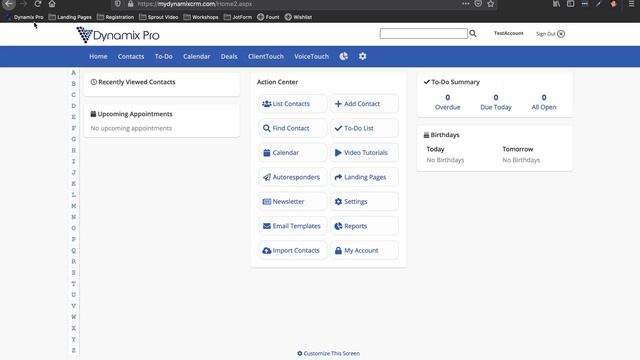
Task: Open the Contacts menu item
Action: (x=131, y=56)
